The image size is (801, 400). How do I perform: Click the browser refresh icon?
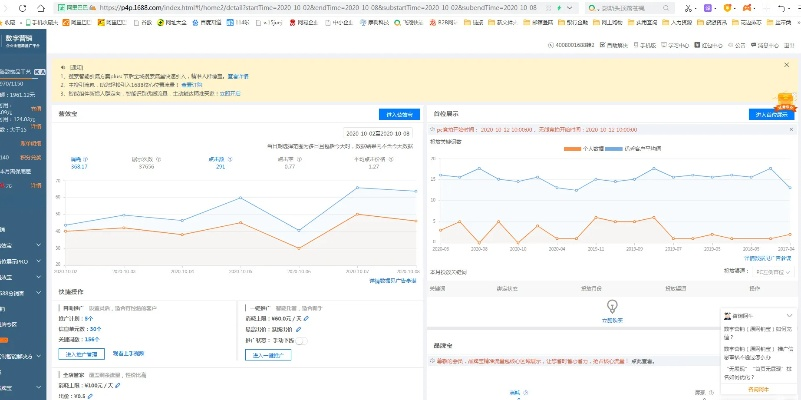pos(22,6)
